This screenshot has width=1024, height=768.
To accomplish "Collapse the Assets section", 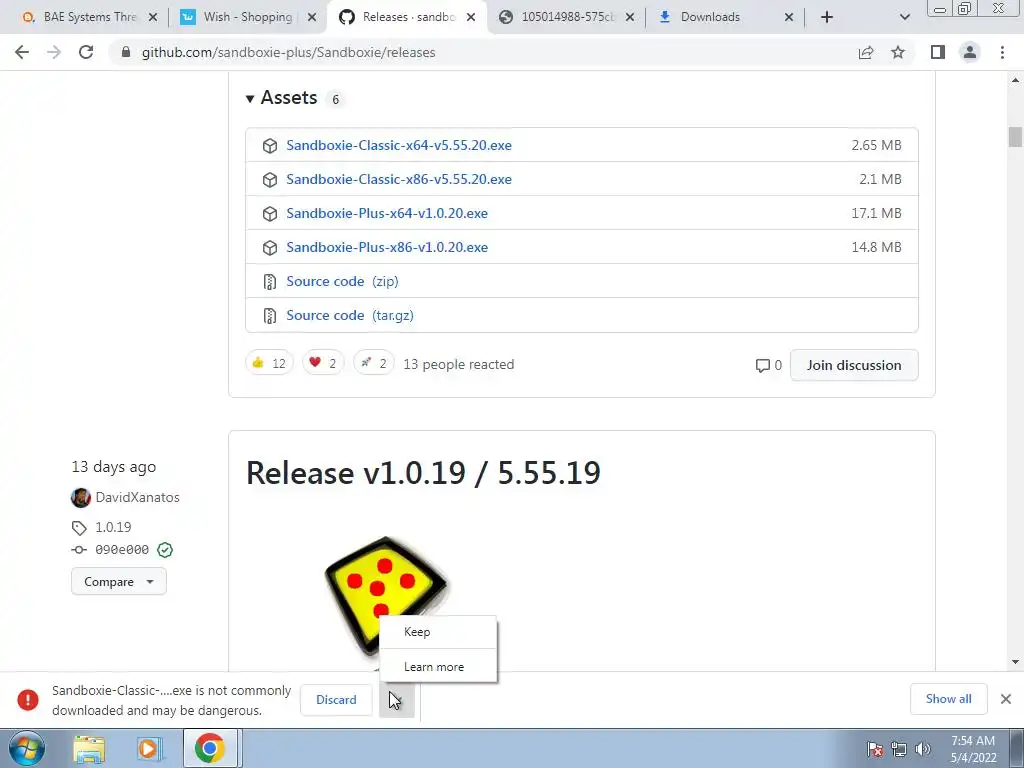I will click(281, 98).
